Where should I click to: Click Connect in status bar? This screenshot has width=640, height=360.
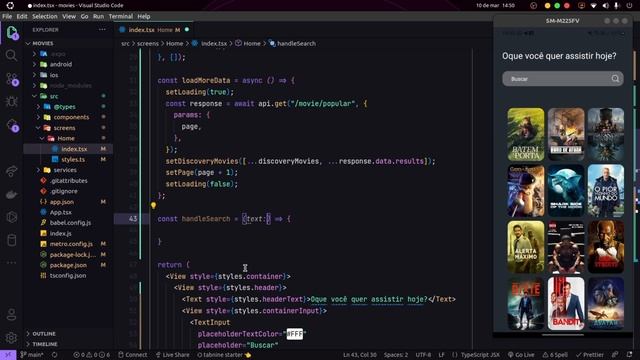(133, 355)
